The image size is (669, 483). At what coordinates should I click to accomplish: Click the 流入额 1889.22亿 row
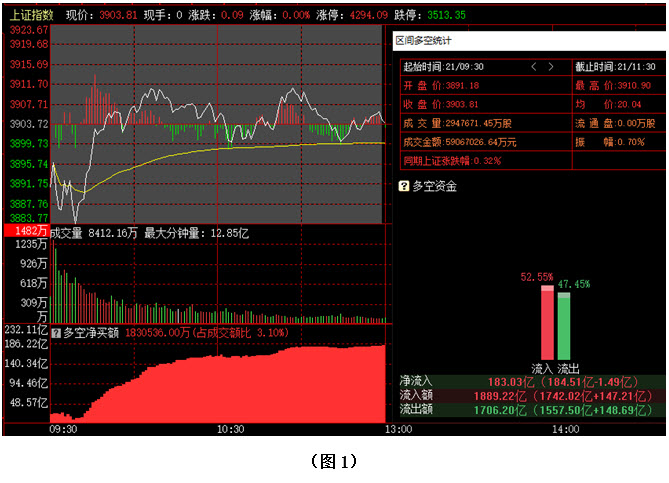tap(532, 396)
